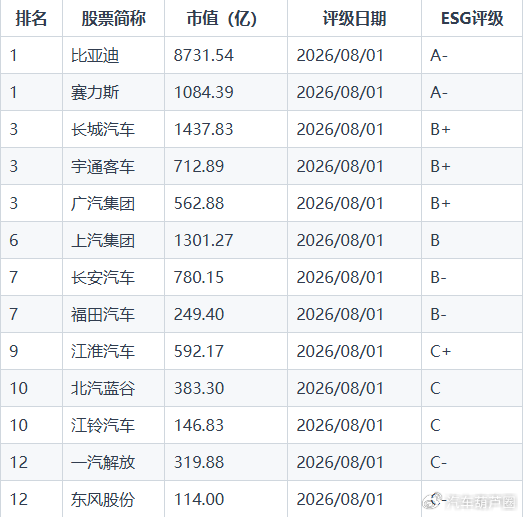Viewport: 523px width, 517px height.
Task: Click market value 319.88
Action: [199, 463]
